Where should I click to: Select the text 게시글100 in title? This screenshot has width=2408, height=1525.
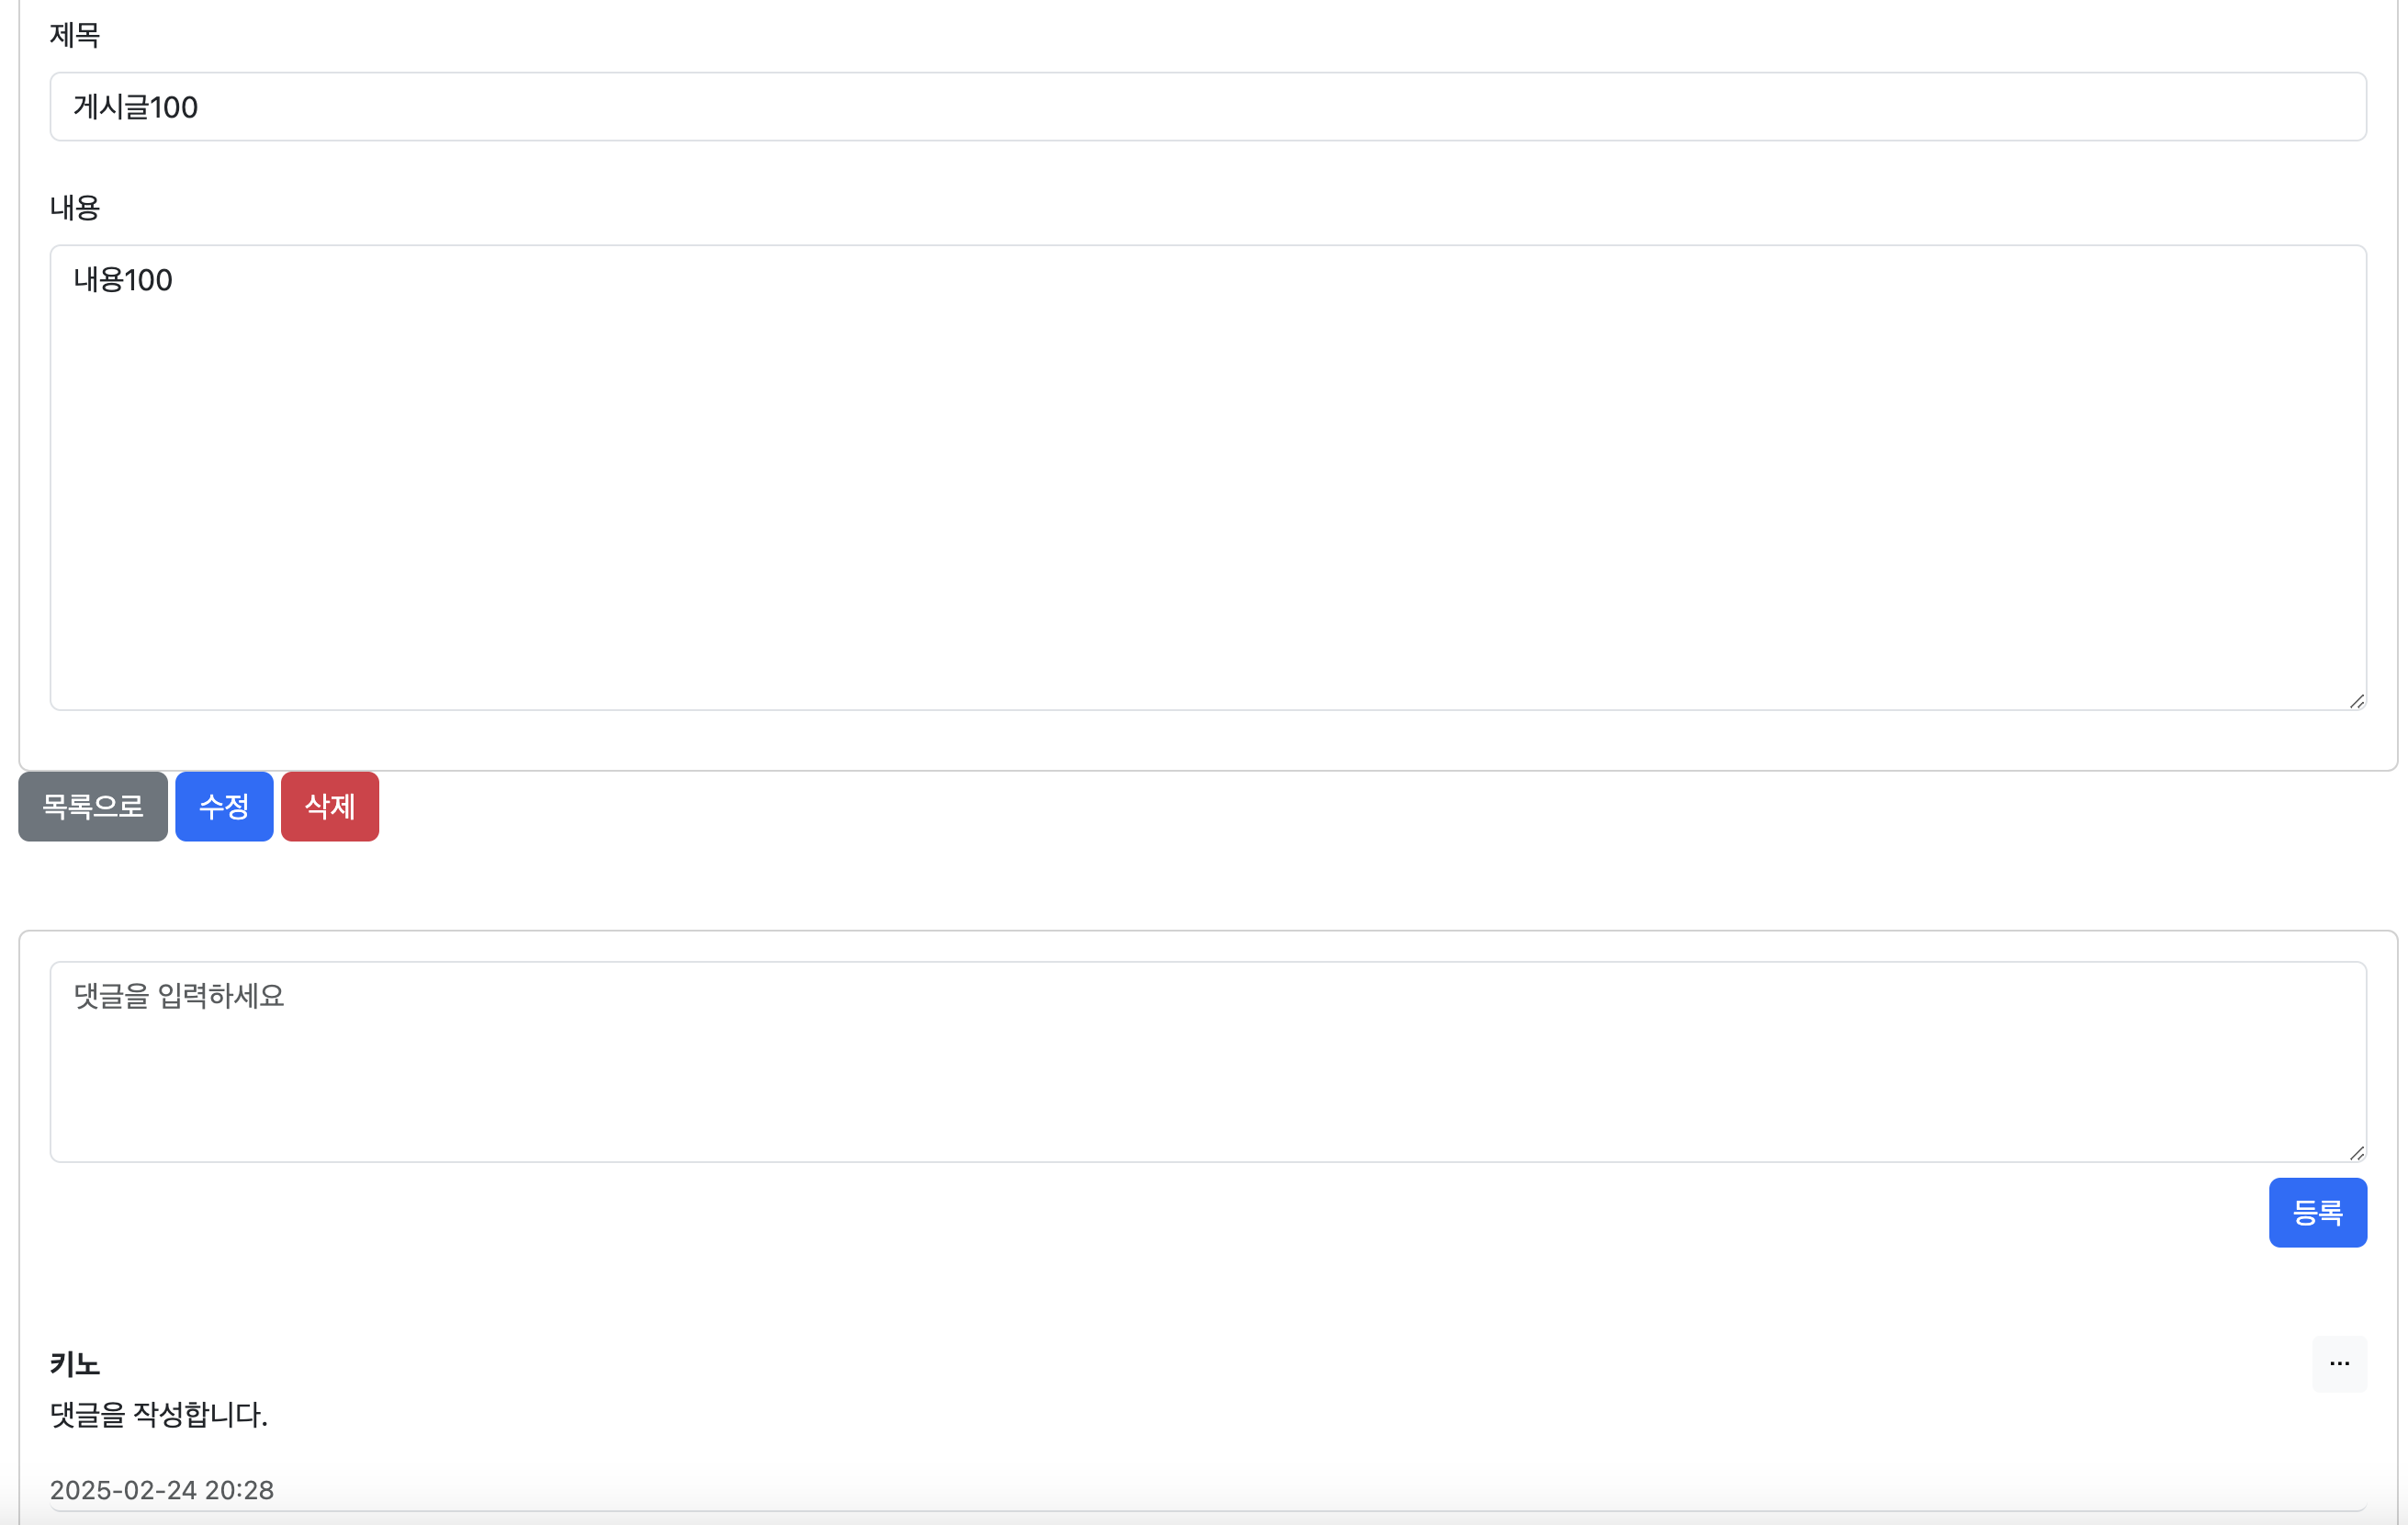coord(137,107)
